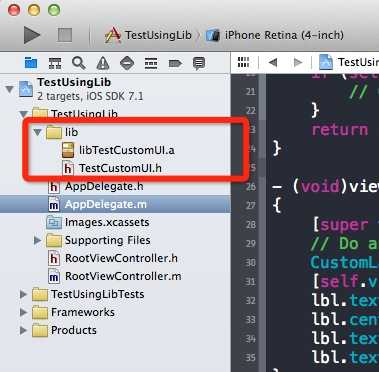Viewport: 379px width, 372px height.
Task: Collapse the lib folder
Action: (x=37, y=132)
